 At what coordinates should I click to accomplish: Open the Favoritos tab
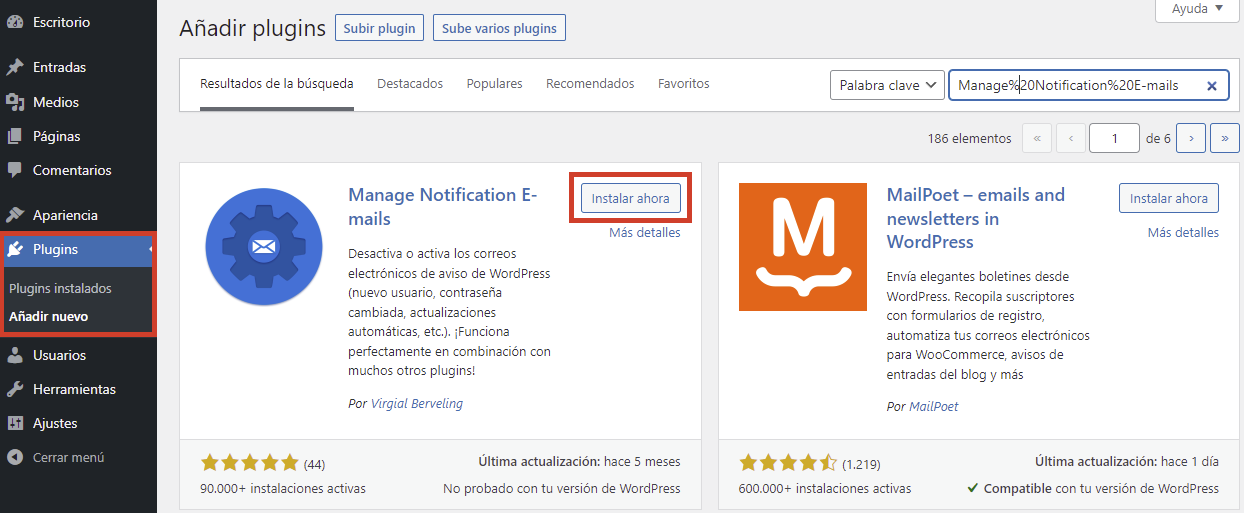pyautogui.click(x=684, y=84)
